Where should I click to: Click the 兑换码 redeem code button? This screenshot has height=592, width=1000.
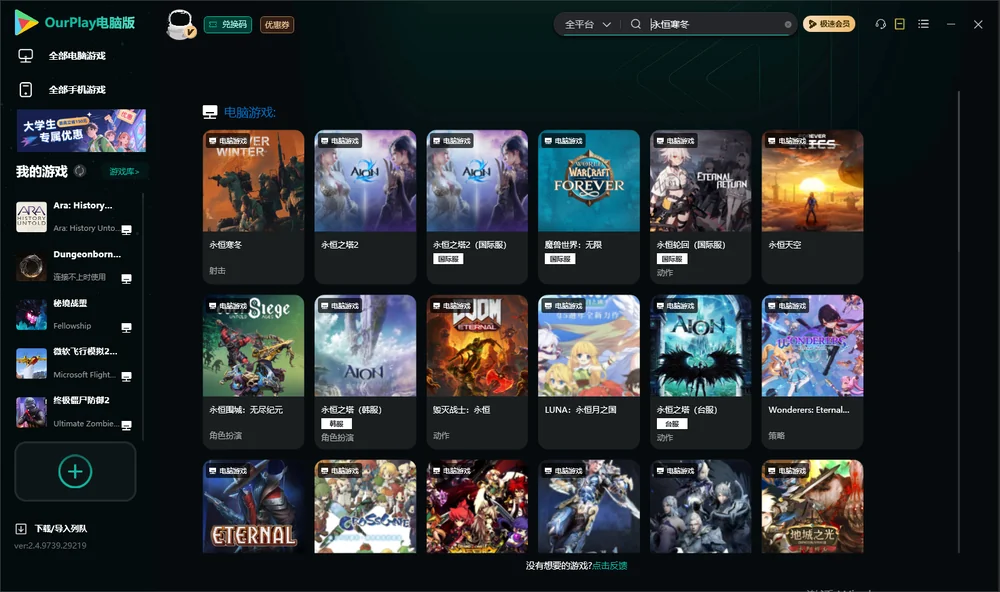click(x=228, y=25)
